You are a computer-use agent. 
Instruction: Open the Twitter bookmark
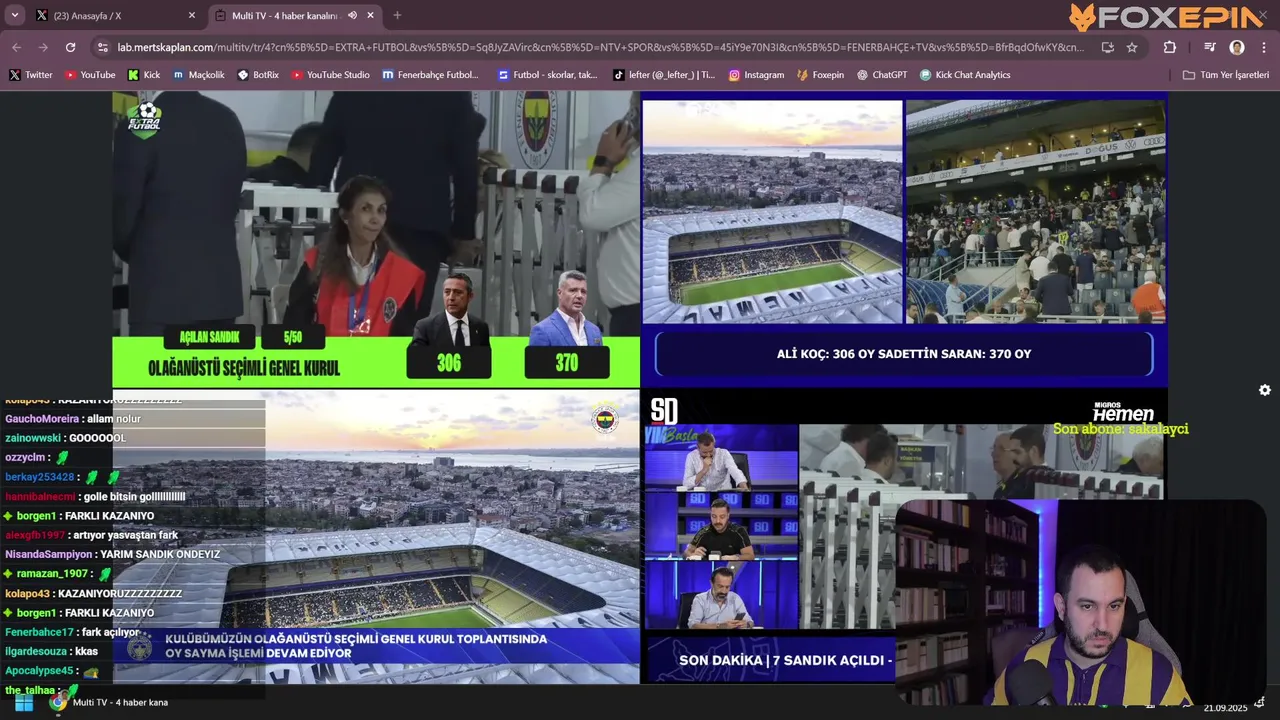(31, 75)
